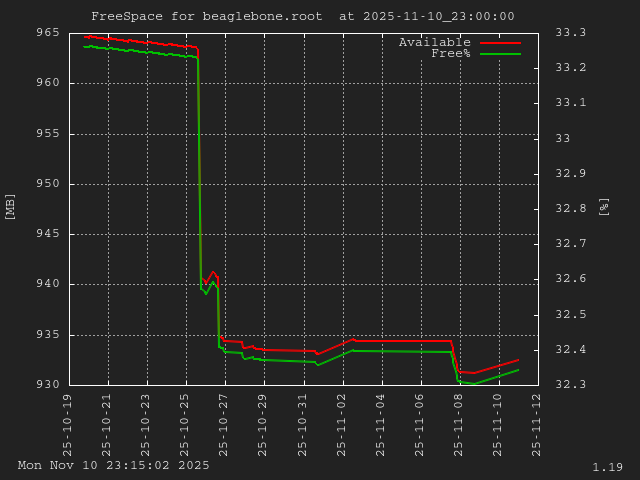Select the 930 tick on left axis
The height and width of the screenshot is (480, 640).
pos(47,385)
